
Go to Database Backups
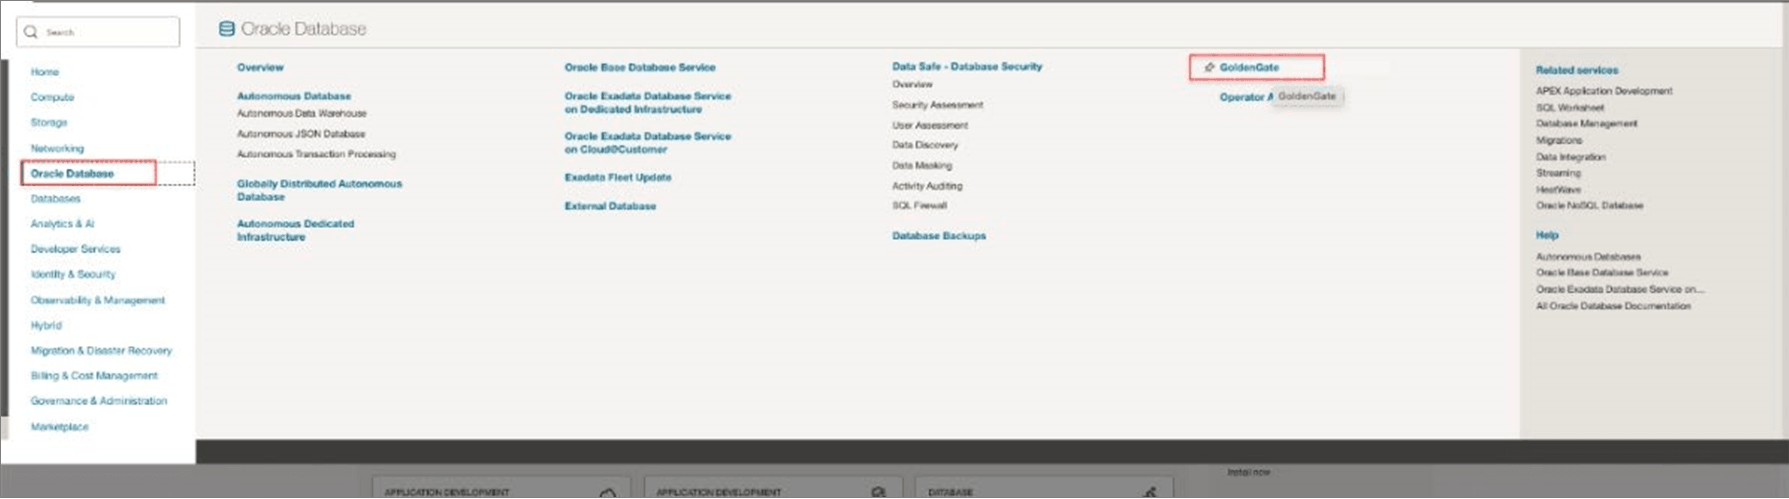tap(939, 236)
